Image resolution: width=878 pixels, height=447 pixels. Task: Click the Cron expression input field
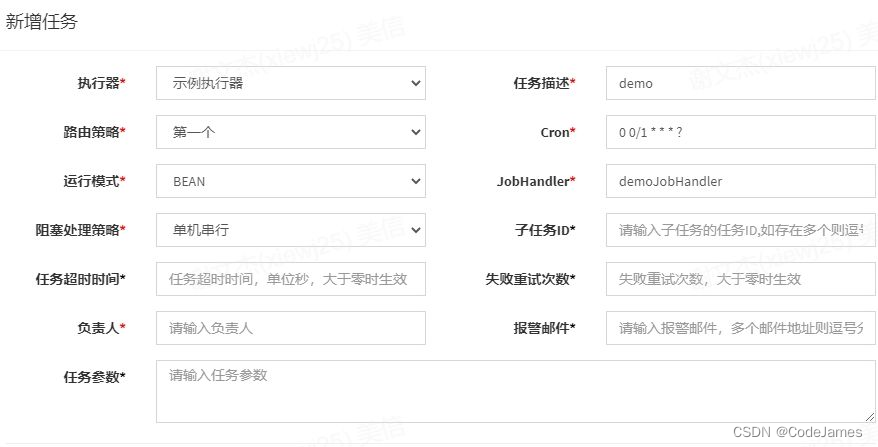coord(741,132)
